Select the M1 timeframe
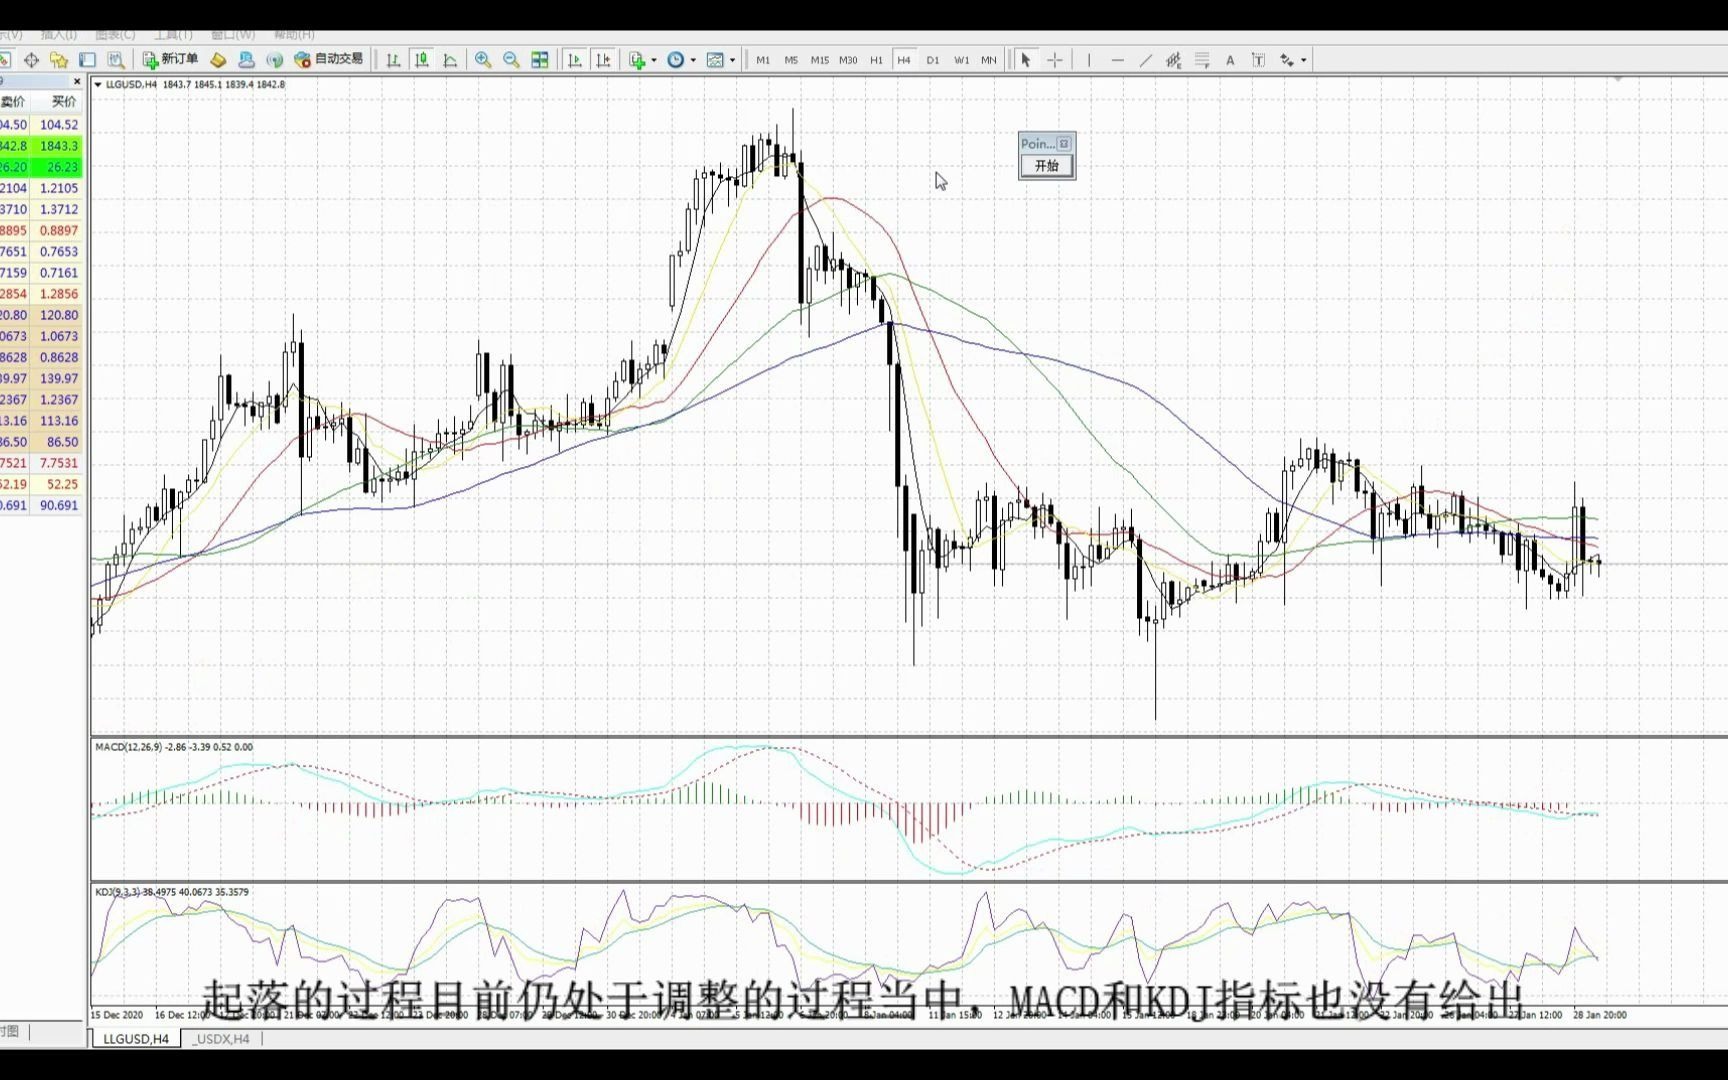This screenshot has height=1080, width=1728. [763, 60]
